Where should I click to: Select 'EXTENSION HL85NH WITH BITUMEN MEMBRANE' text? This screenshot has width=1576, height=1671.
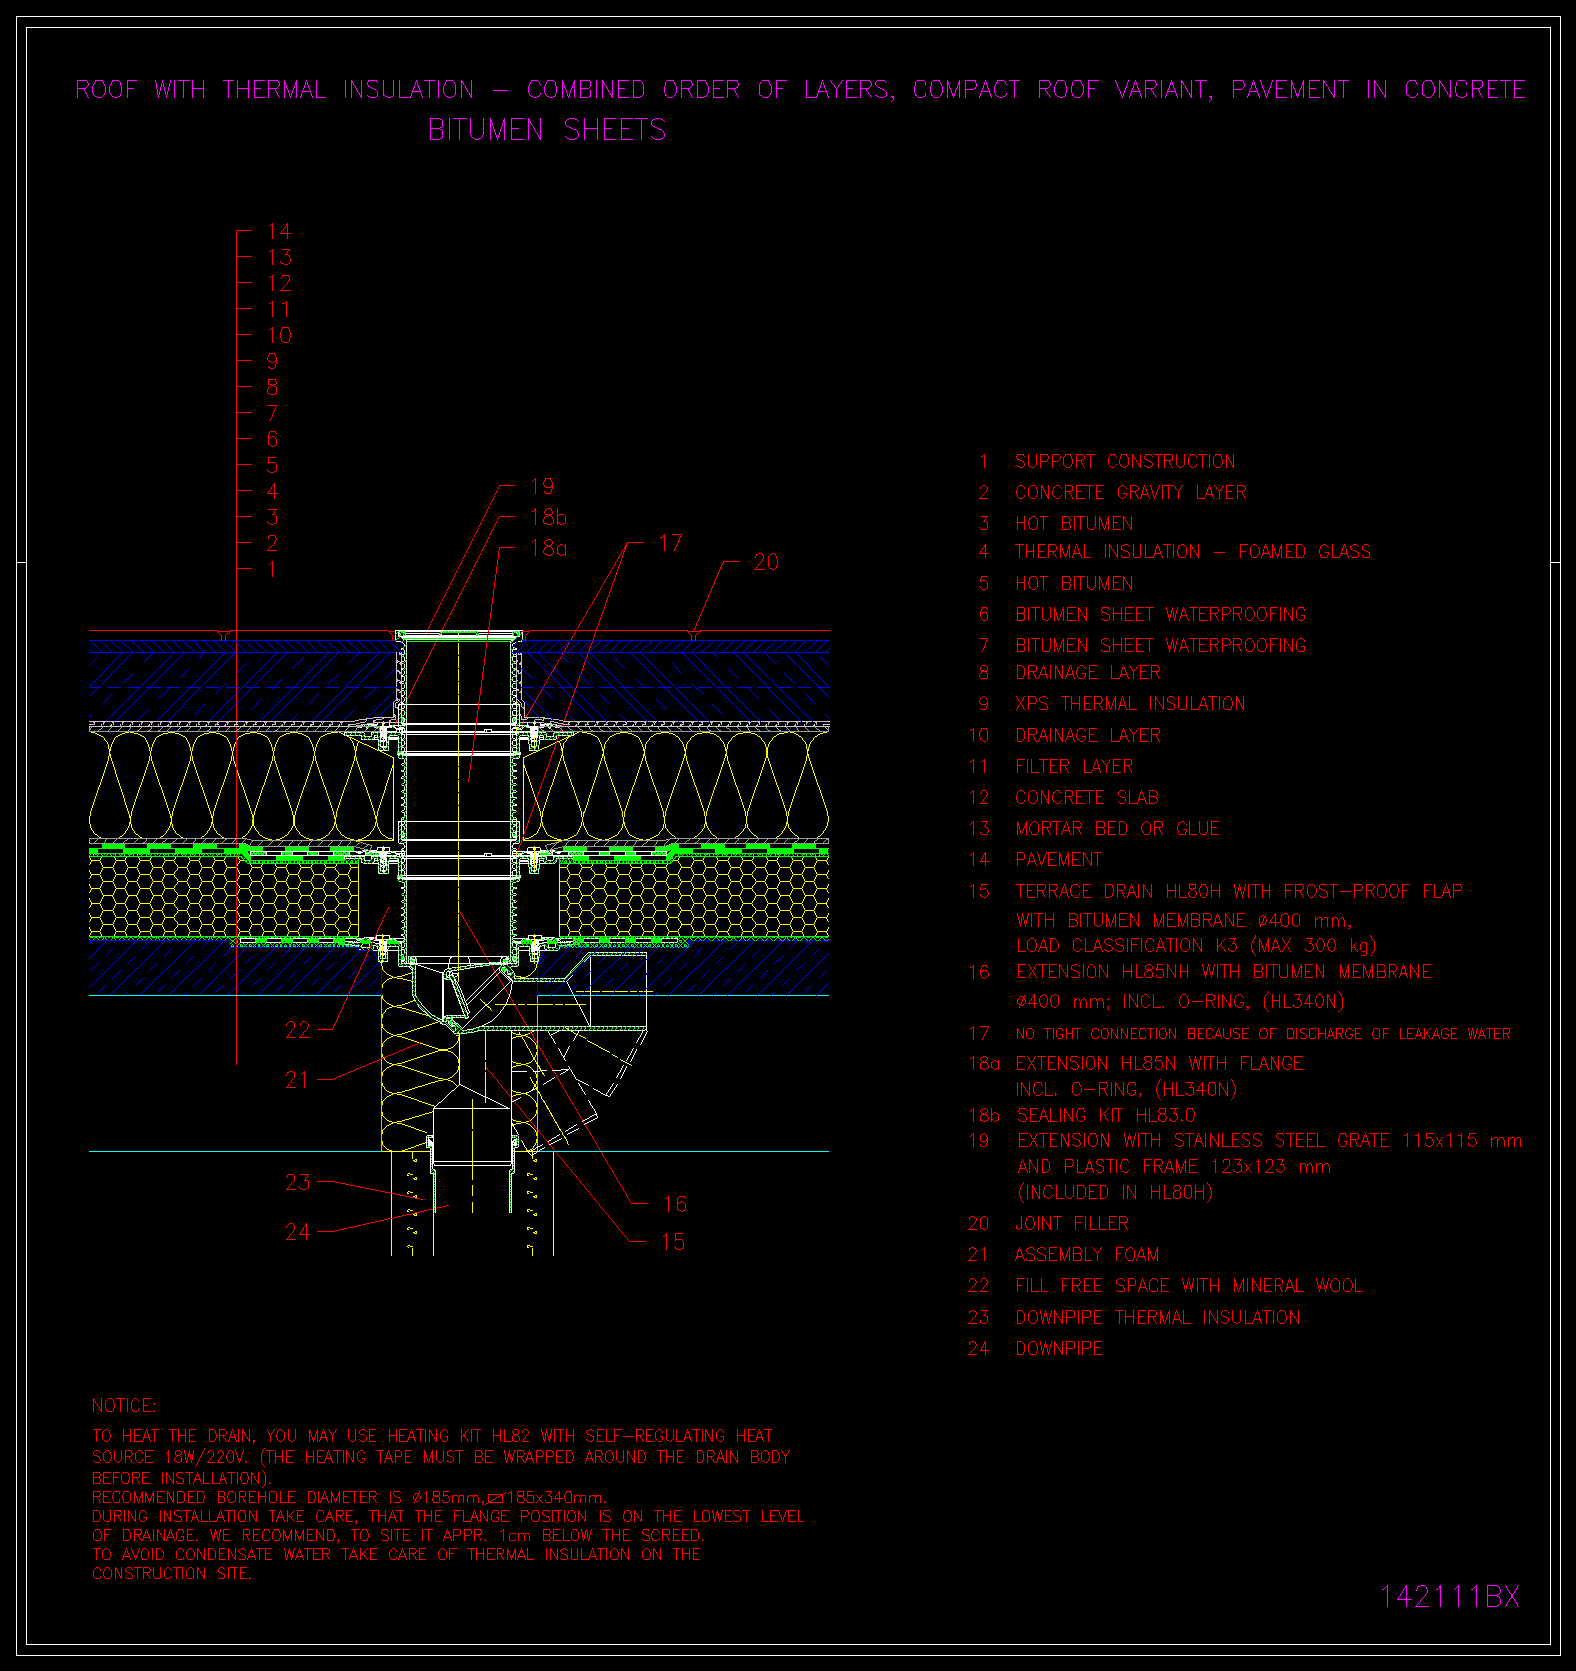tap(1224, 971)
